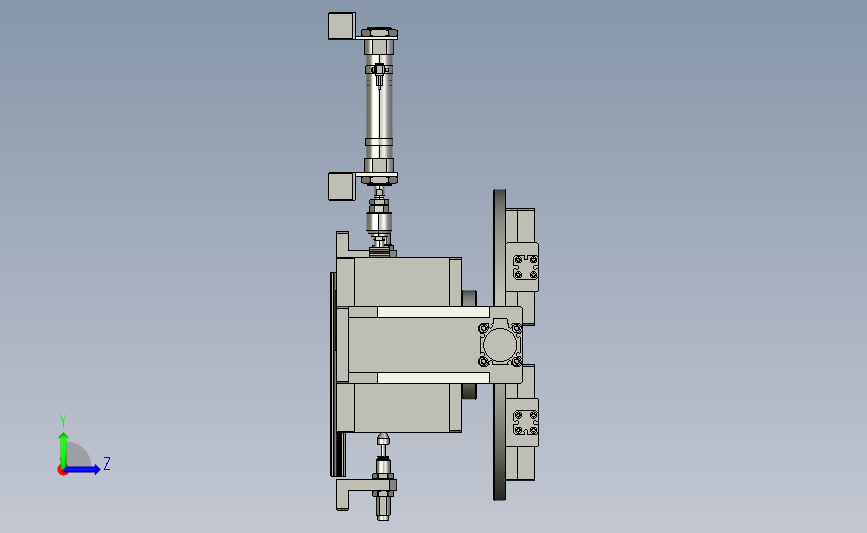Click the green Y axis arrow of the triad
This screenshot has height=533, width=867.
click(x=63, y=450)
